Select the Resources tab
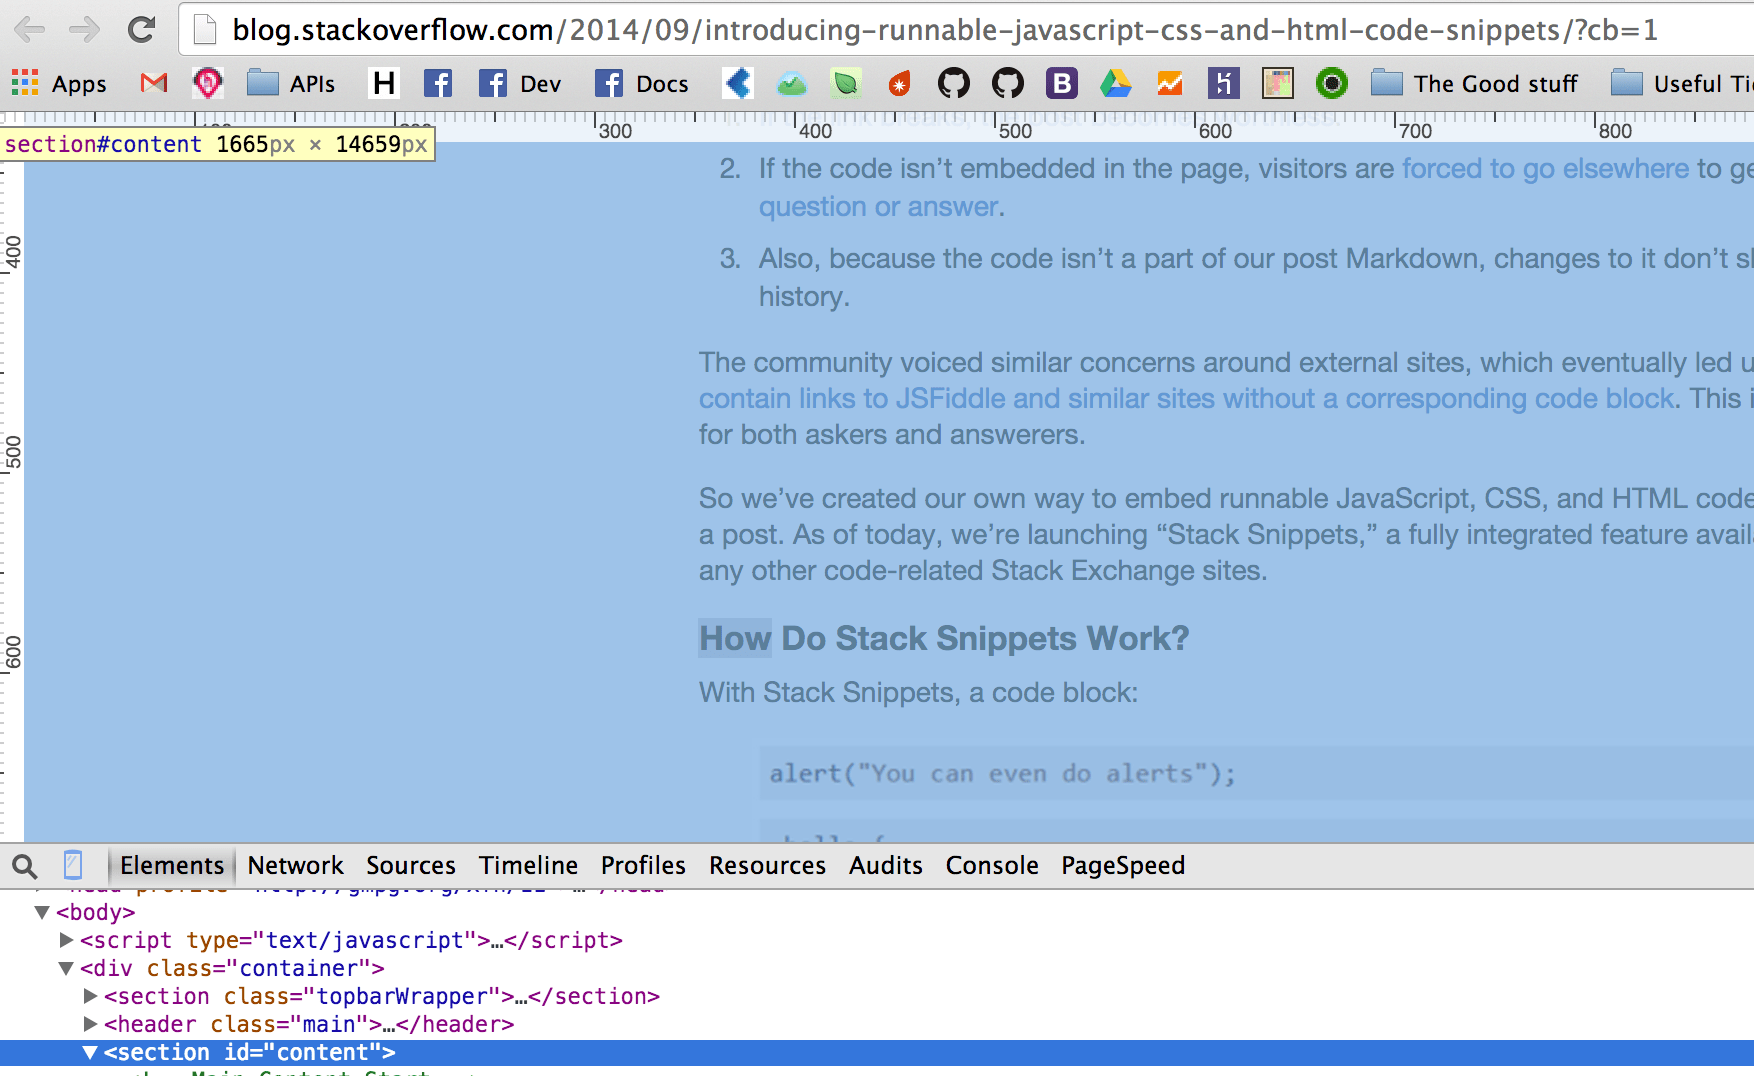Viewport: 1754px width, 1076px height. 767,865
